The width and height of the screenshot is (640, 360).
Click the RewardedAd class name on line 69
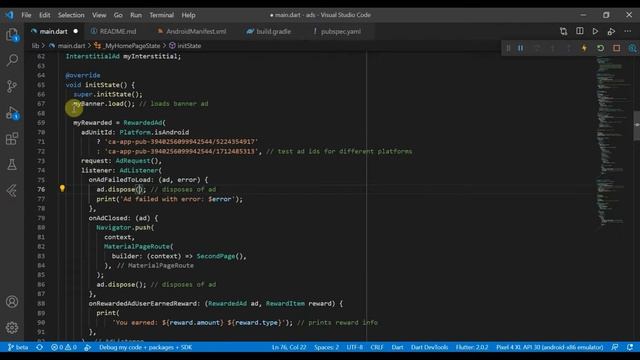[x=143, y=122]
